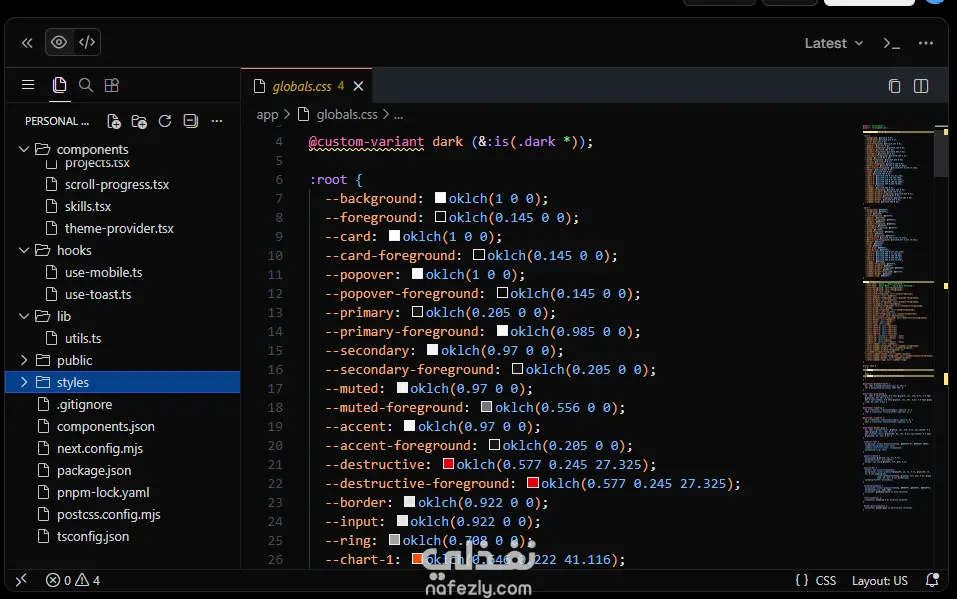The image size is (957, 599).
Task: Open top-right more options ellipsis
Action: 926,43
